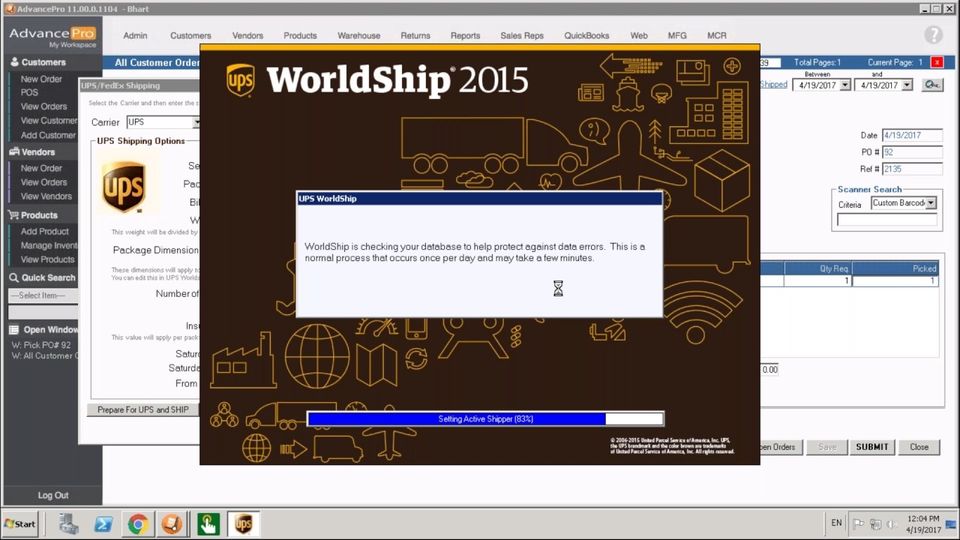960x540 pixels.
Task: Expand the end date dropdown
Action: 907,85
